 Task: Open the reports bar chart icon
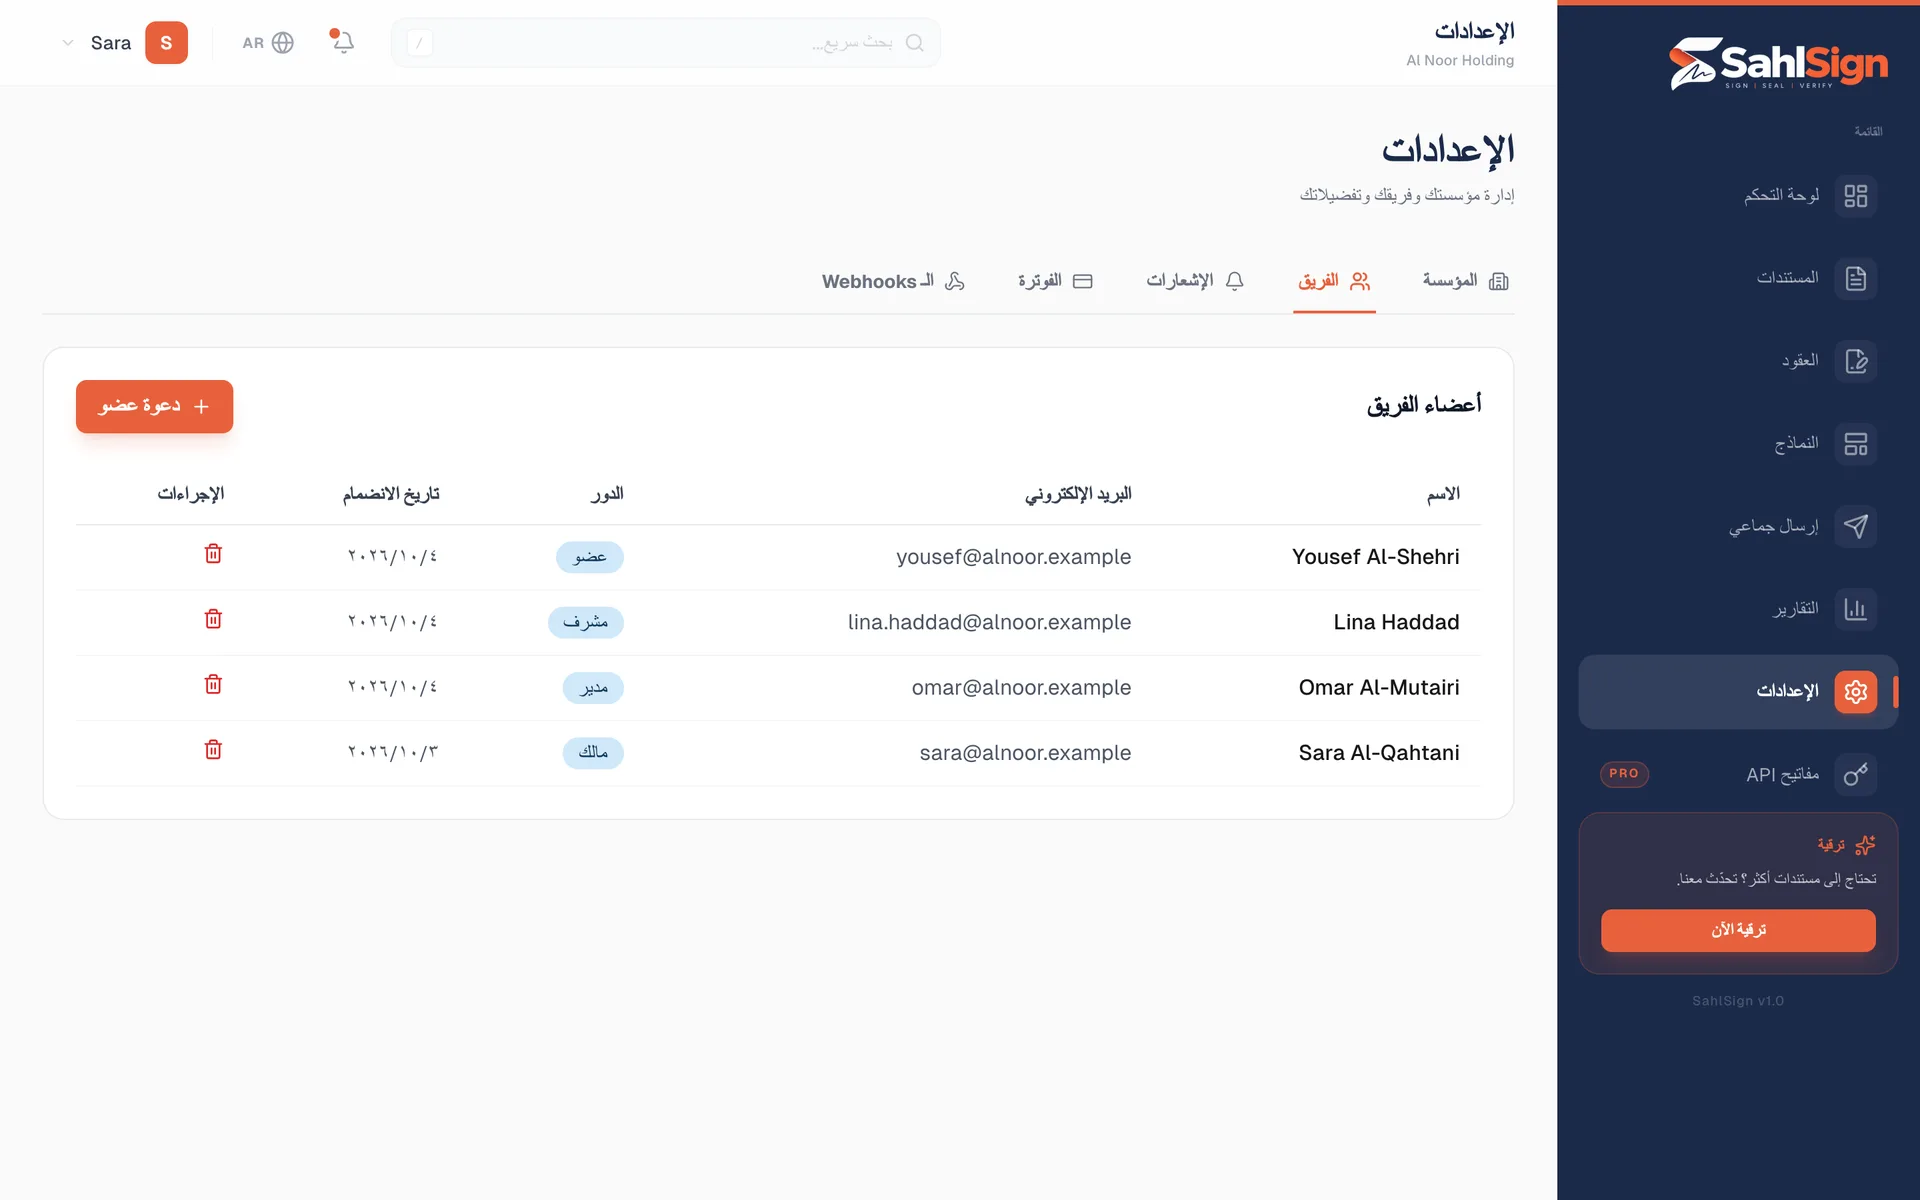click(x=1855, y=609)
